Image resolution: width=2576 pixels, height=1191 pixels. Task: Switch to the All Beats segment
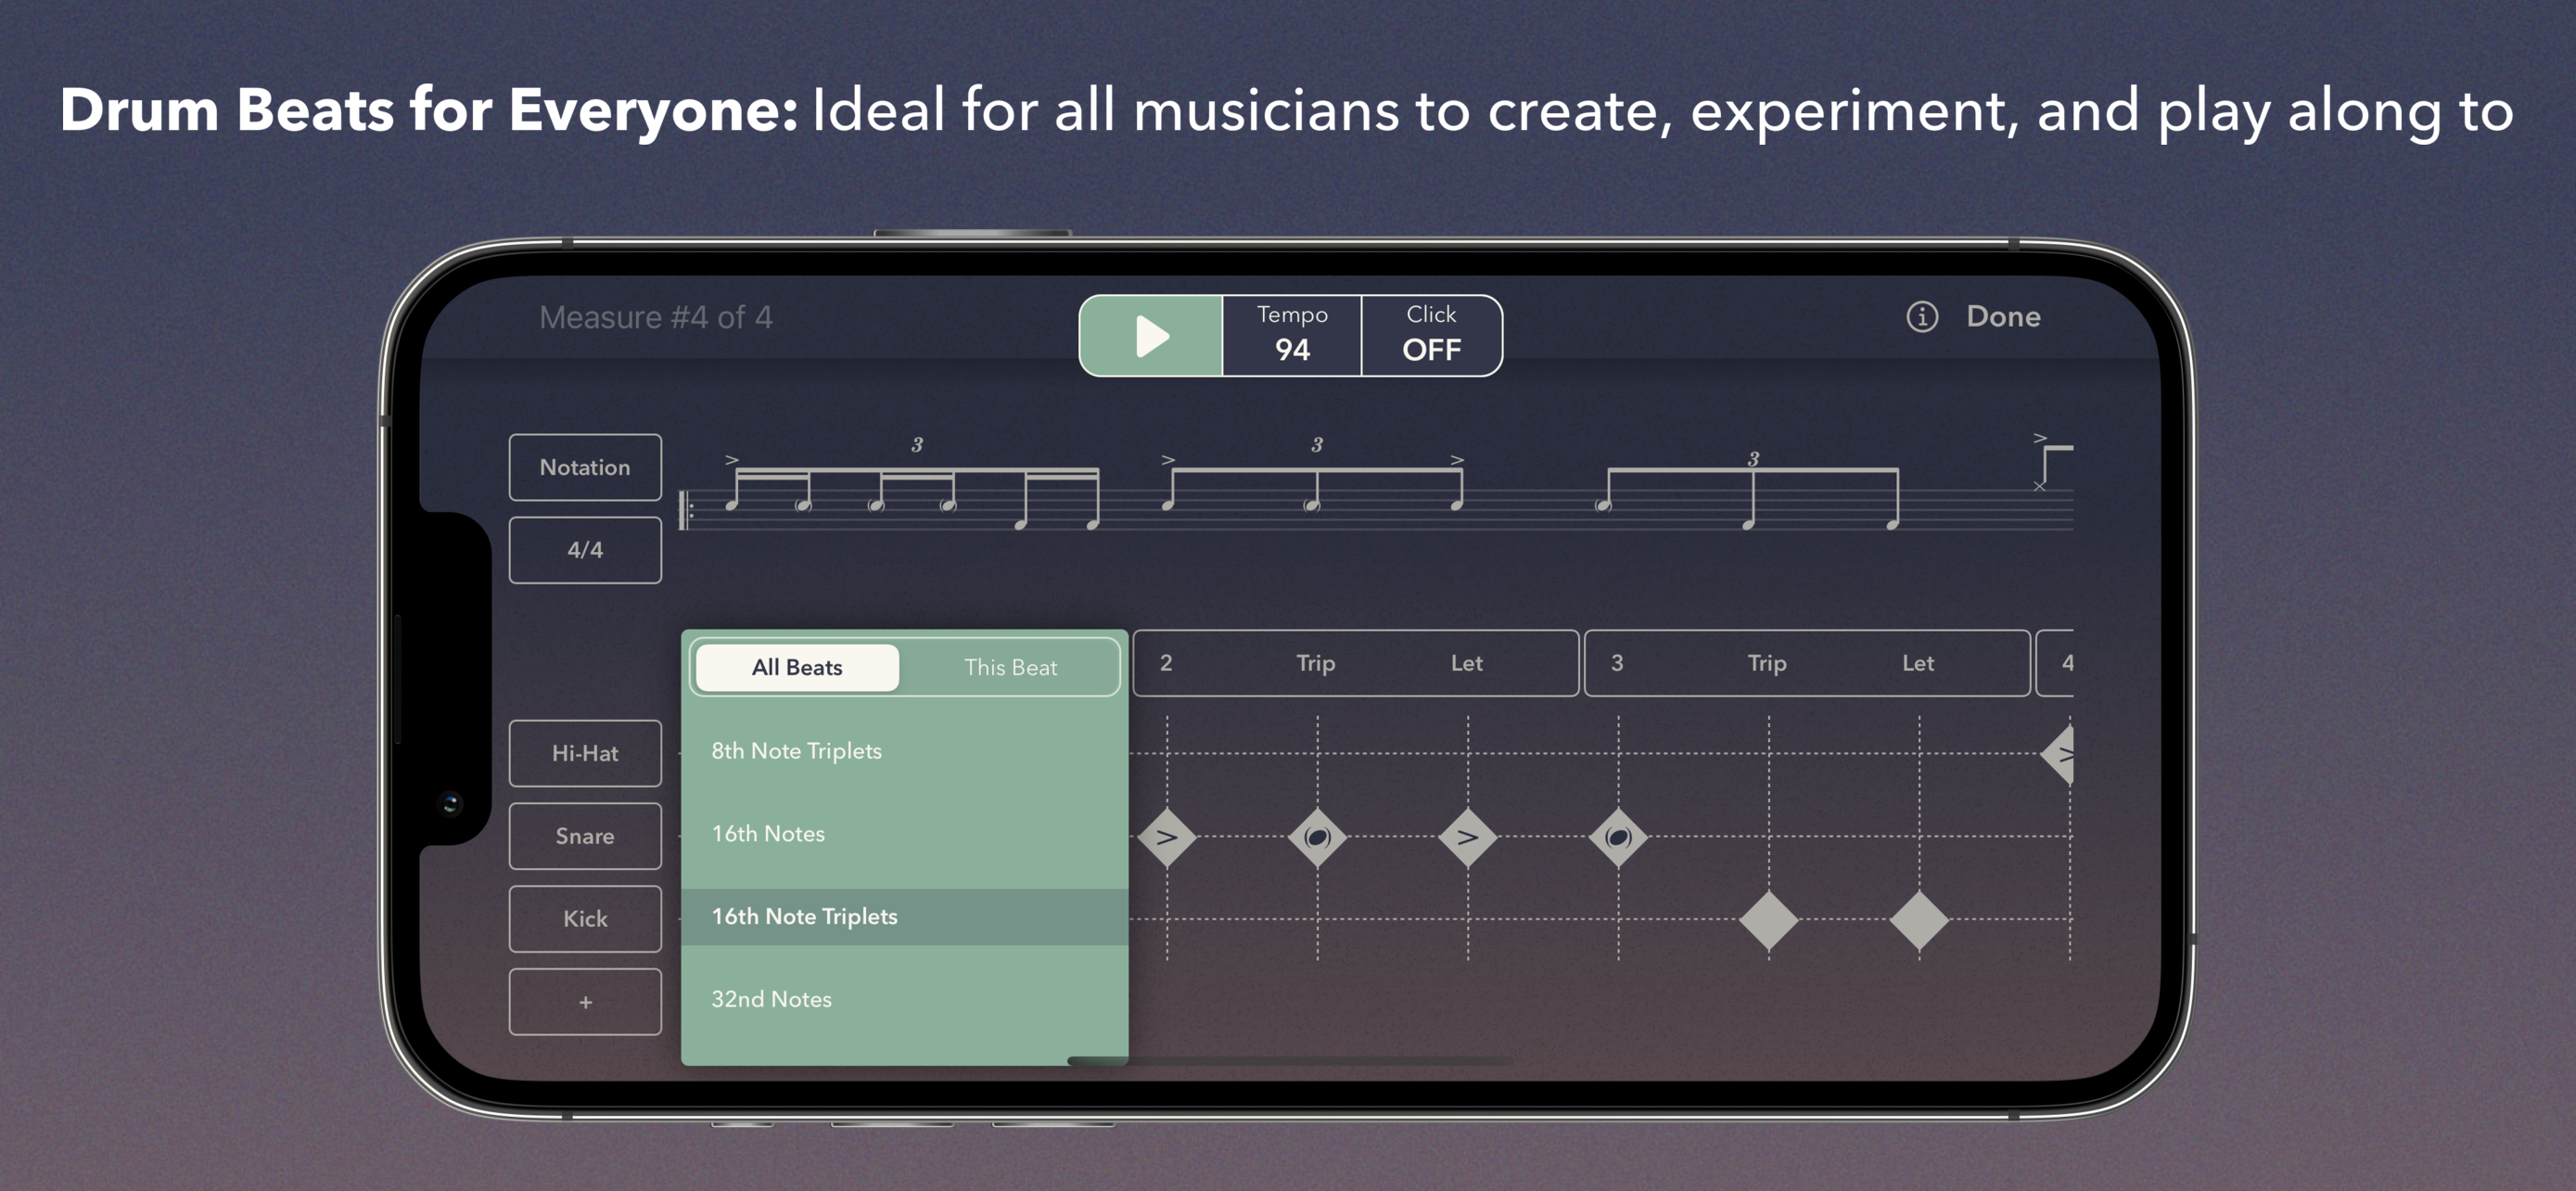[x=797, y=667]
